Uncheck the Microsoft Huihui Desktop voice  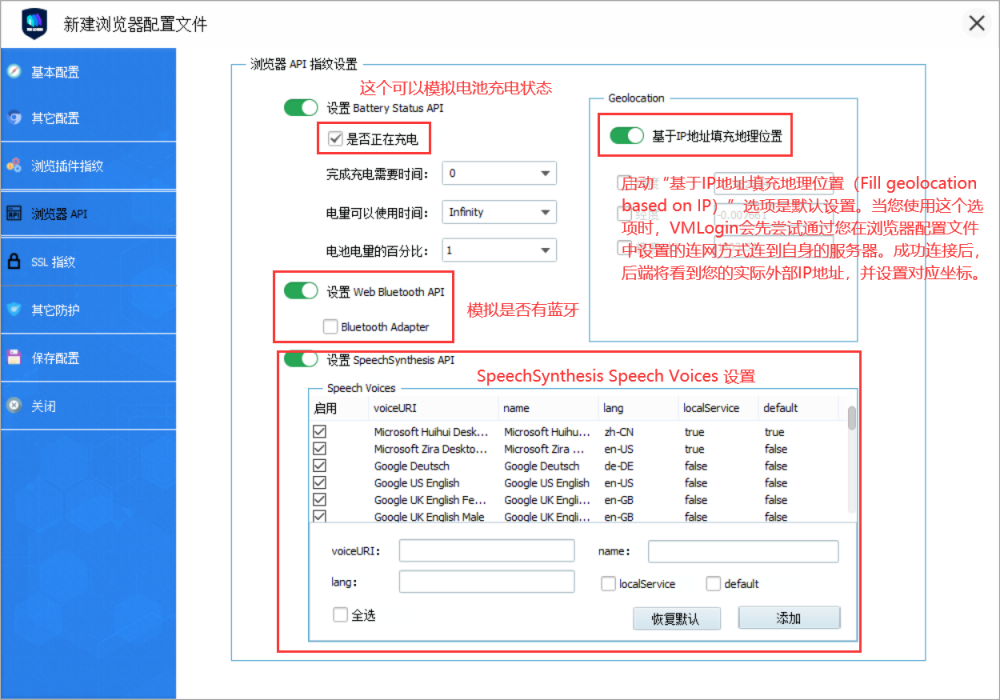click(x=320, y=432)
